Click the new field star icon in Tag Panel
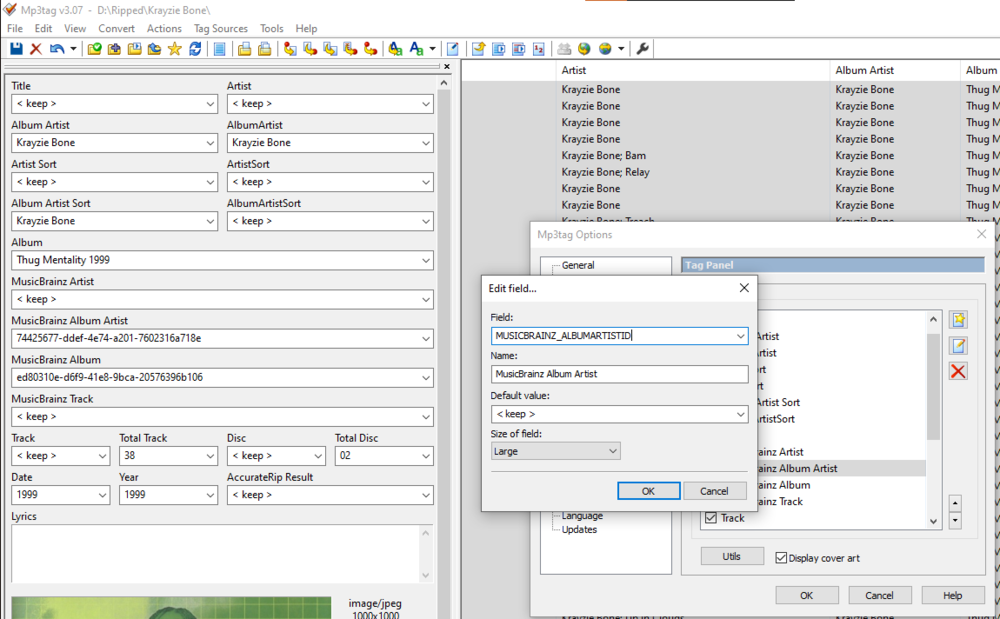The width and height of the screenshot is (1000, 619). tap(958, 320)
